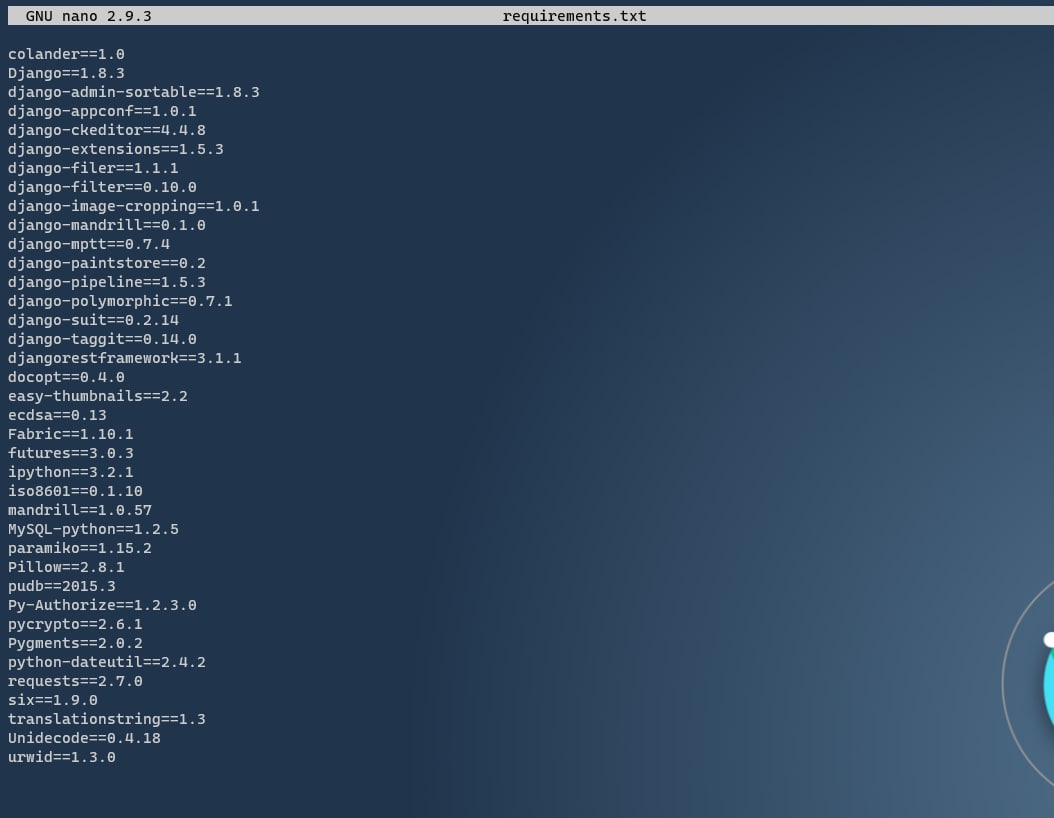Screen dimensions: 1054x818
Task: Click the requirements.txt file name in title bar
Action: (574, 16)
